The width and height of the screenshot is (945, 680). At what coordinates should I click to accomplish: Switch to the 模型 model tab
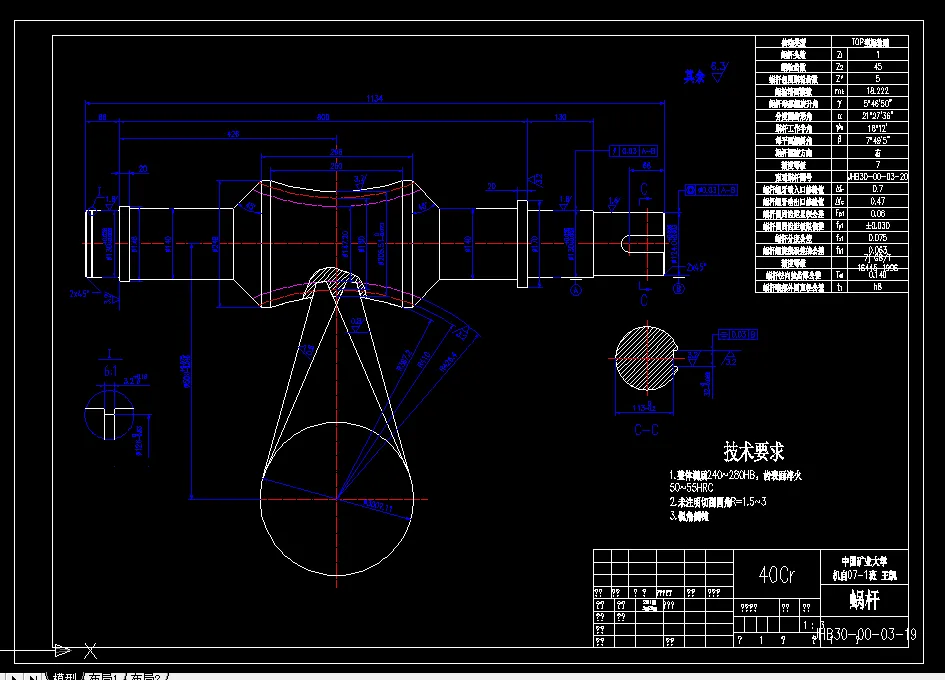tap(66, 676)
